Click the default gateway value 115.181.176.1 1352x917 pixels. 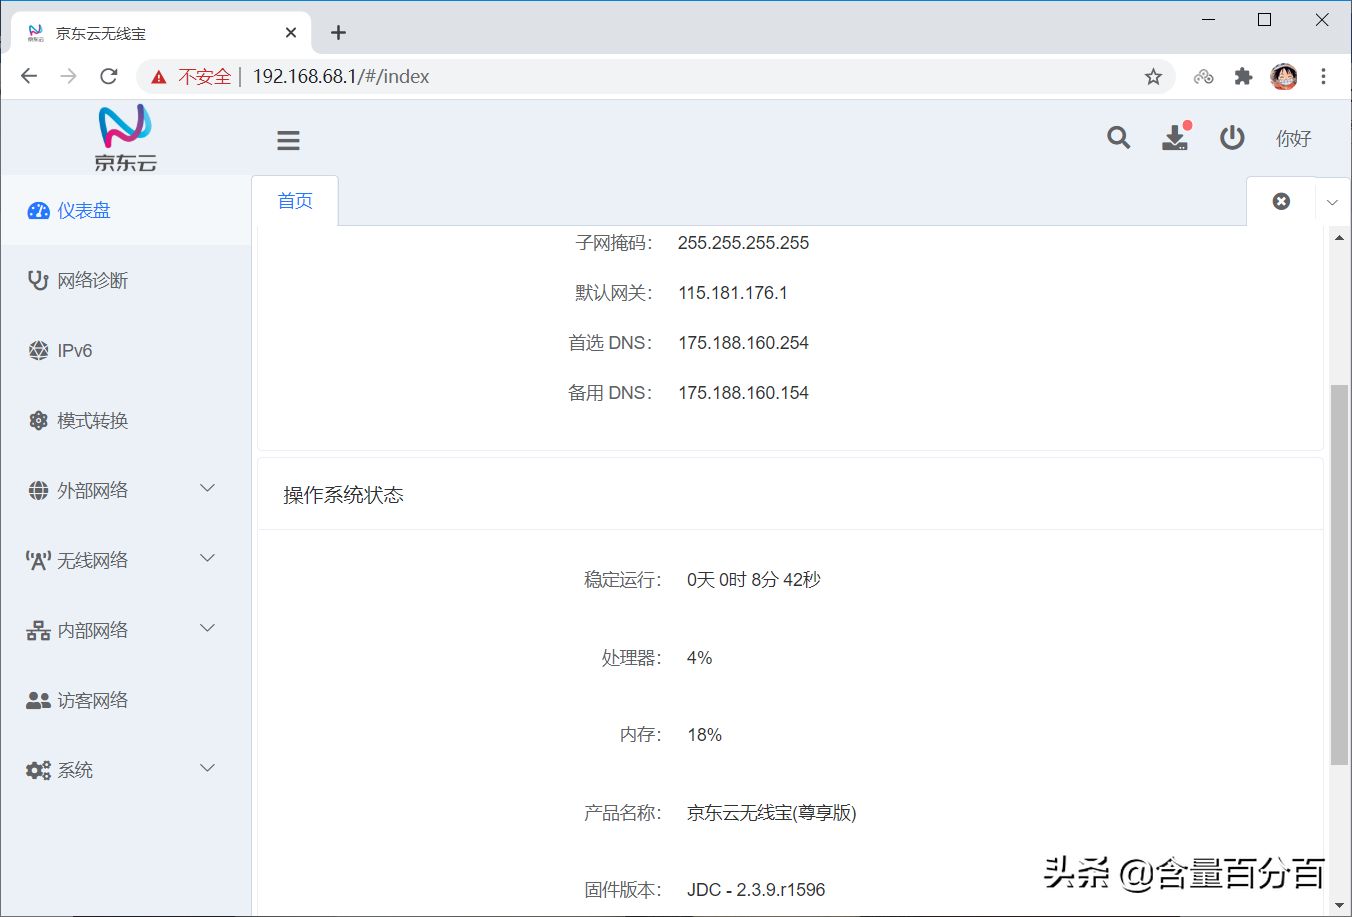pos(733,293)
